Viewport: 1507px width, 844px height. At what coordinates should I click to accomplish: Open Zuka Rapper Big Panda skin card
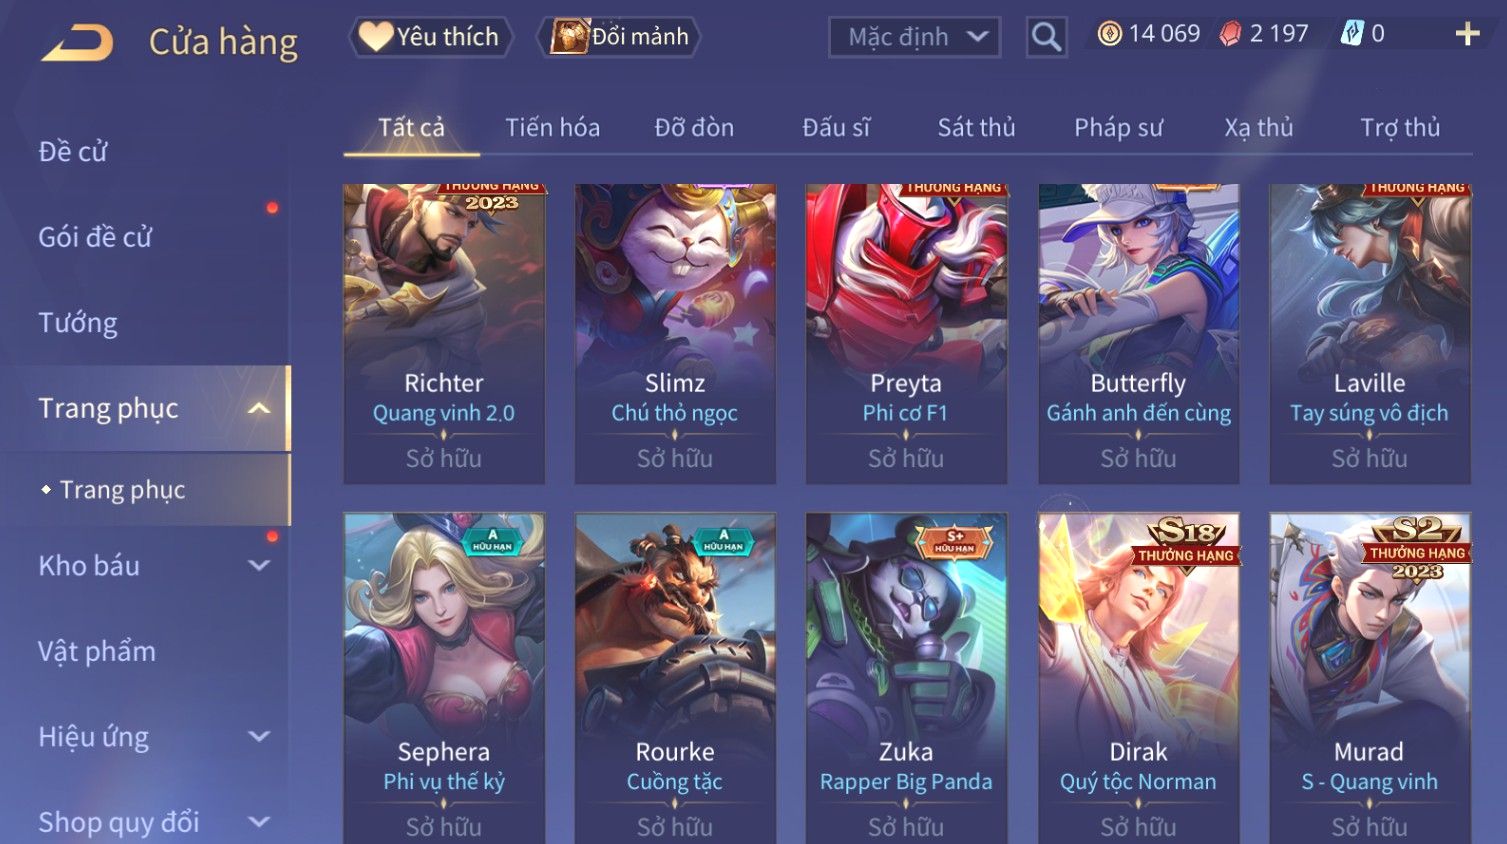(x=906, y=678)
